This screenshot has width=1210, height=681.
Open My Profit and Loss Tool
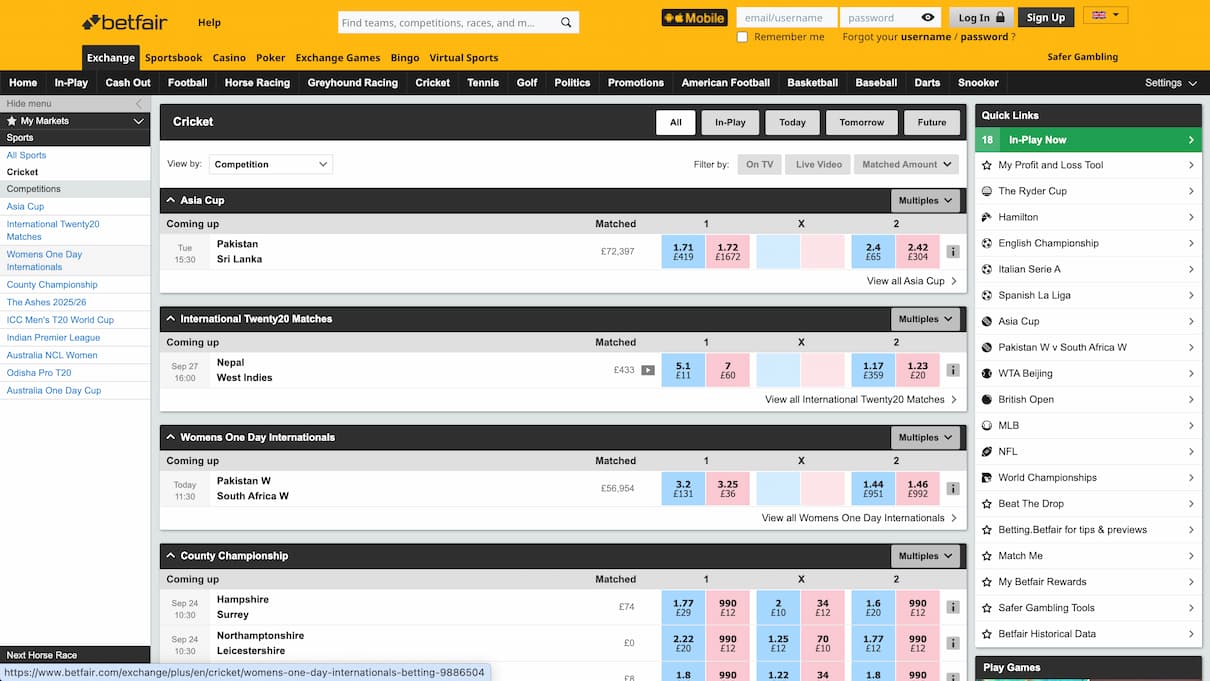[1088, 165]
